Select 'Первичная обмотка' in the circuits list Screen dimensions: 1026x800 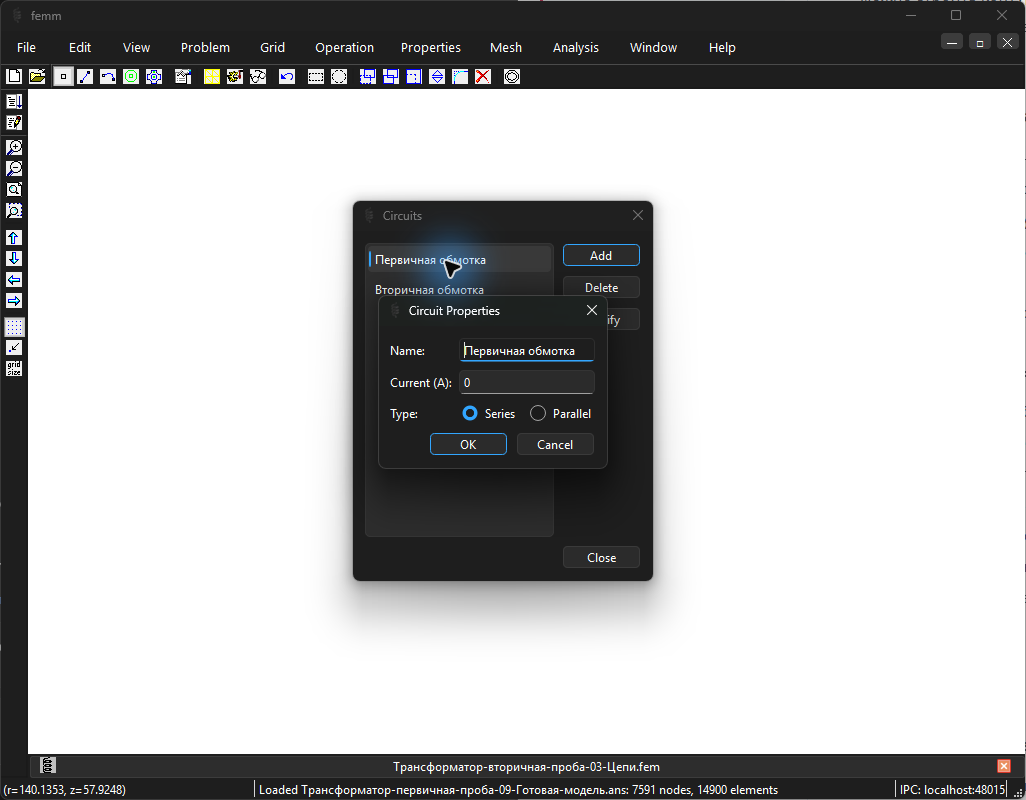coord(459,260)
